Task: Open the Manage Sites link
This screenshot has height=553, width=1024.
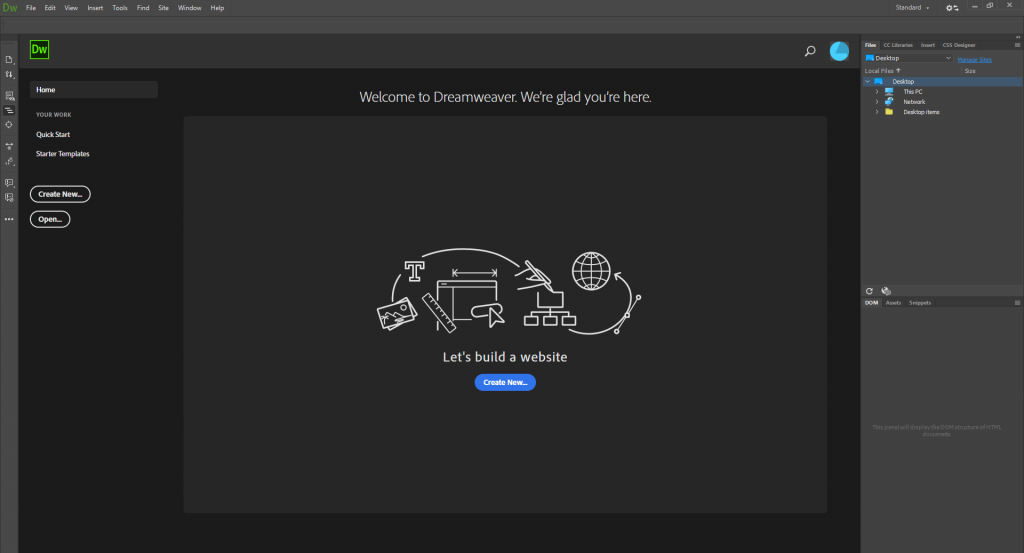Action: pos(974,59)
